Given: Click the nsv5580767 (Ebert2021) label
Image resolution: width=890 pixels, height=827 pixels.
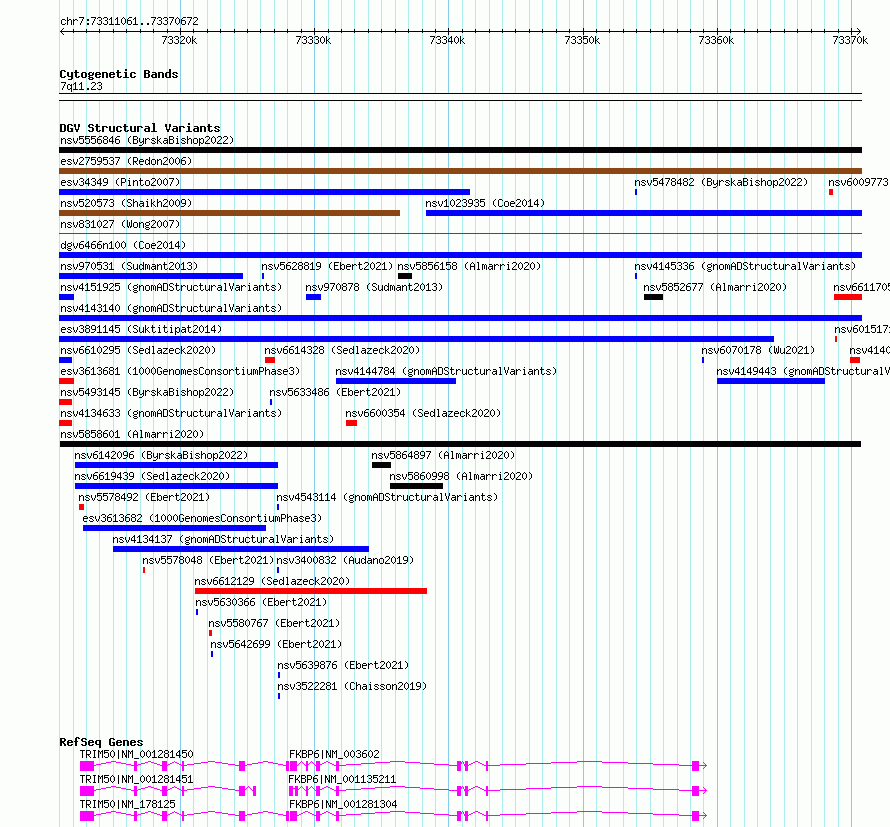Looking at the screenshot, I should tap(274, 623).
